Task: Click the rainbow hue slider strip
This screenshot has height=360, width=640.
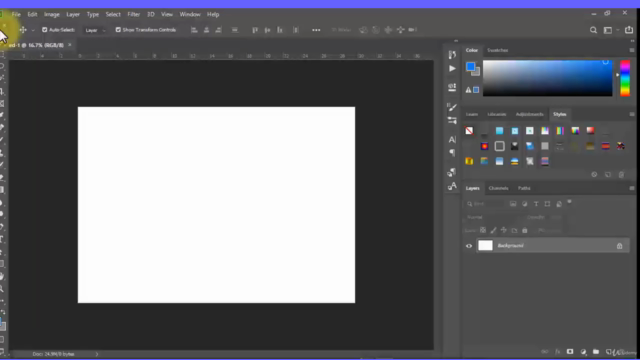Action: coord(625,78)
